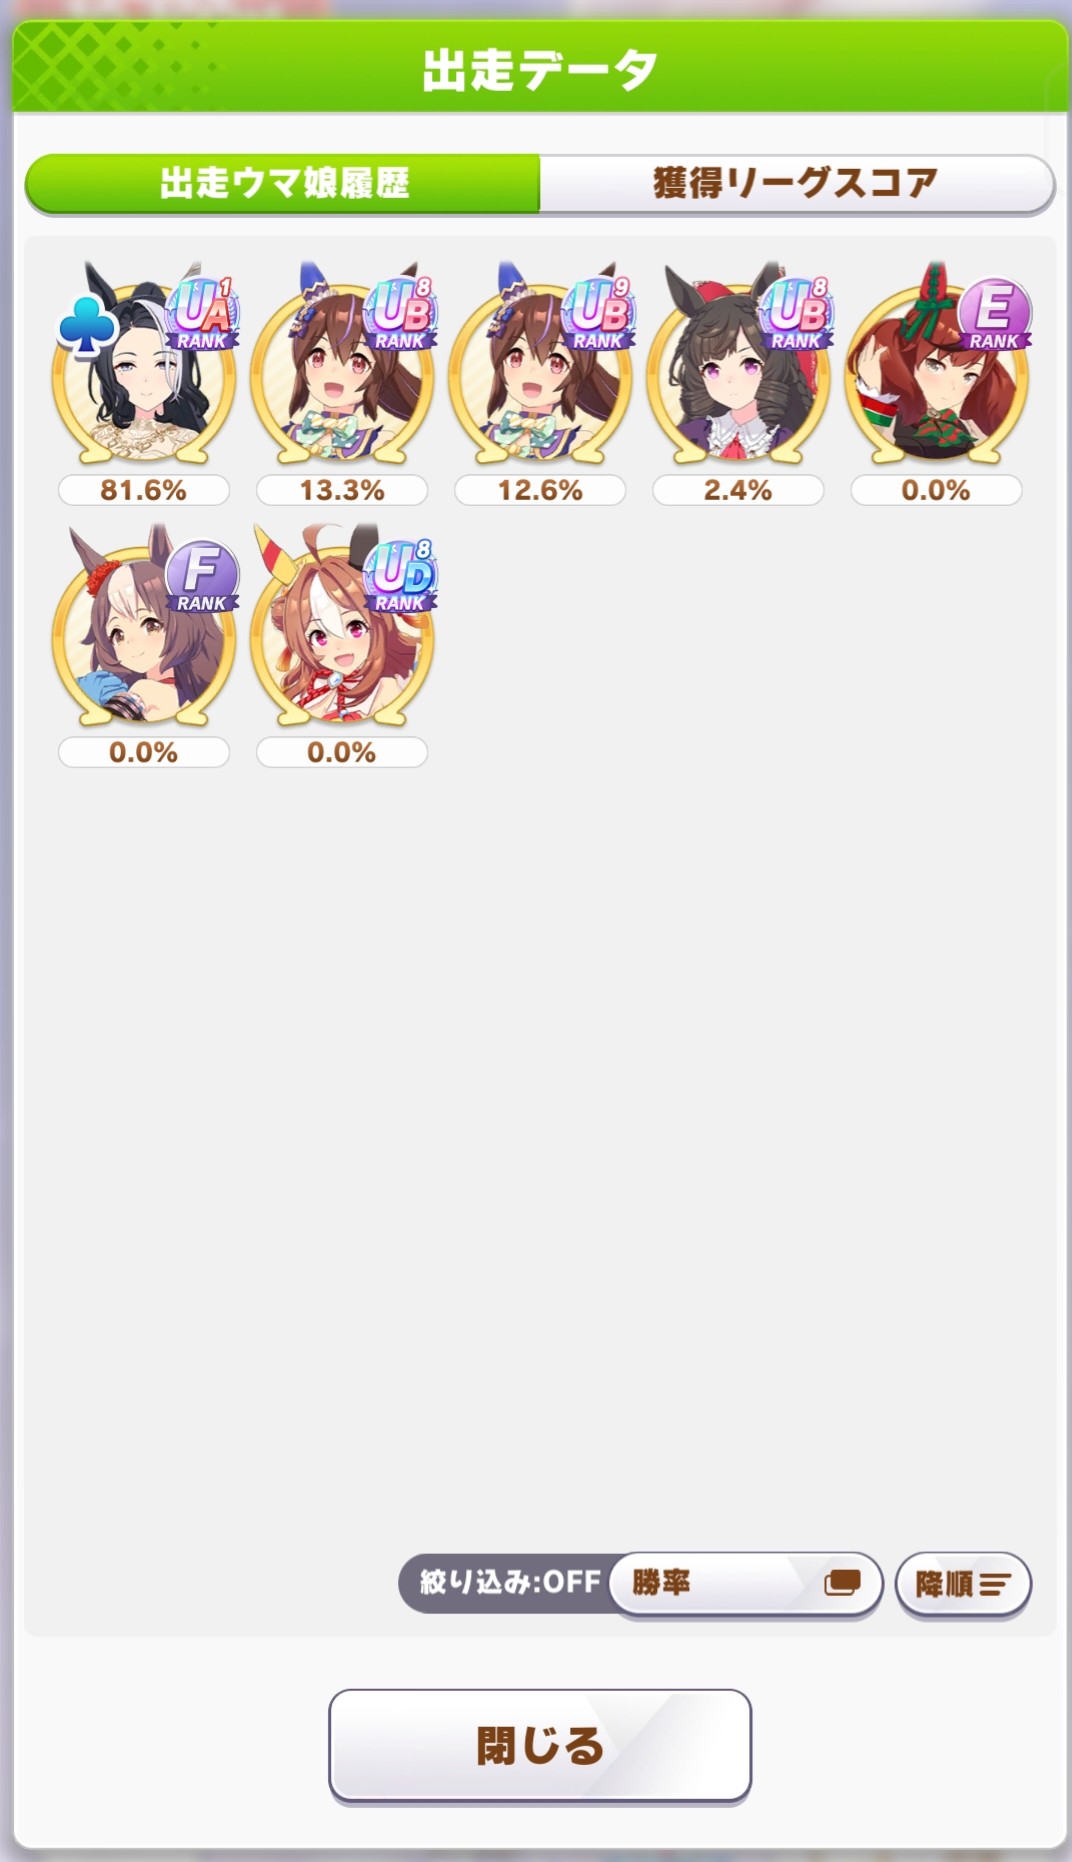
Task: Click the blue club badge icon
Action: point(84,326)
